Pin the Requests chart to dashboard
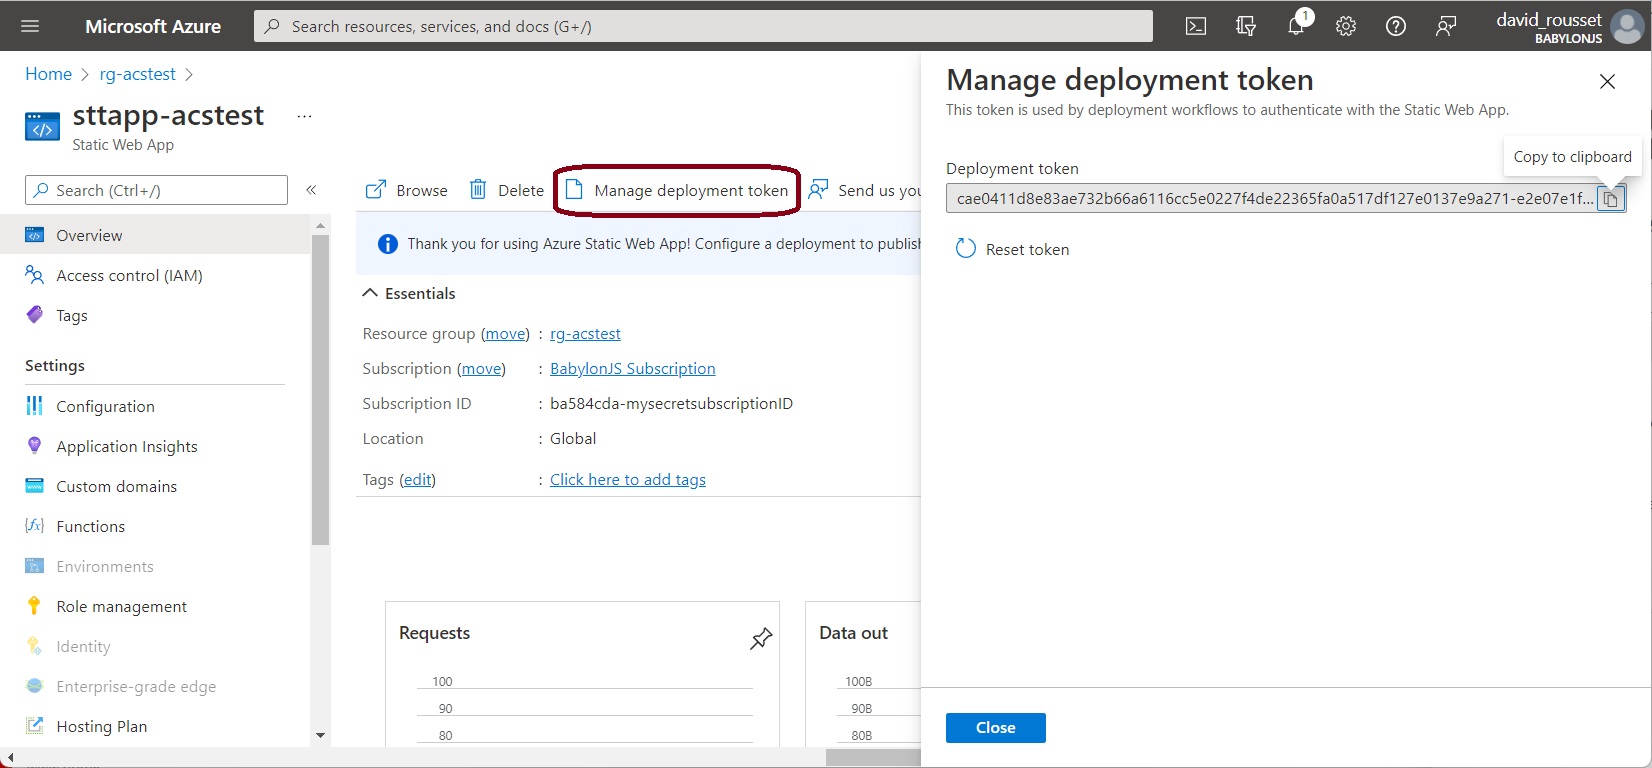The image size is (1652, 768). 761,638
